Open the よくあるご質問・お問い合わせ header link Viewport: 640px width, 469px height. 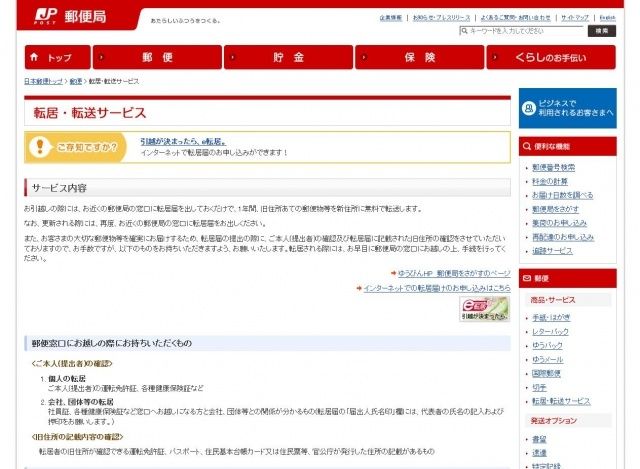pyautogui.click(x=516, y=18)
